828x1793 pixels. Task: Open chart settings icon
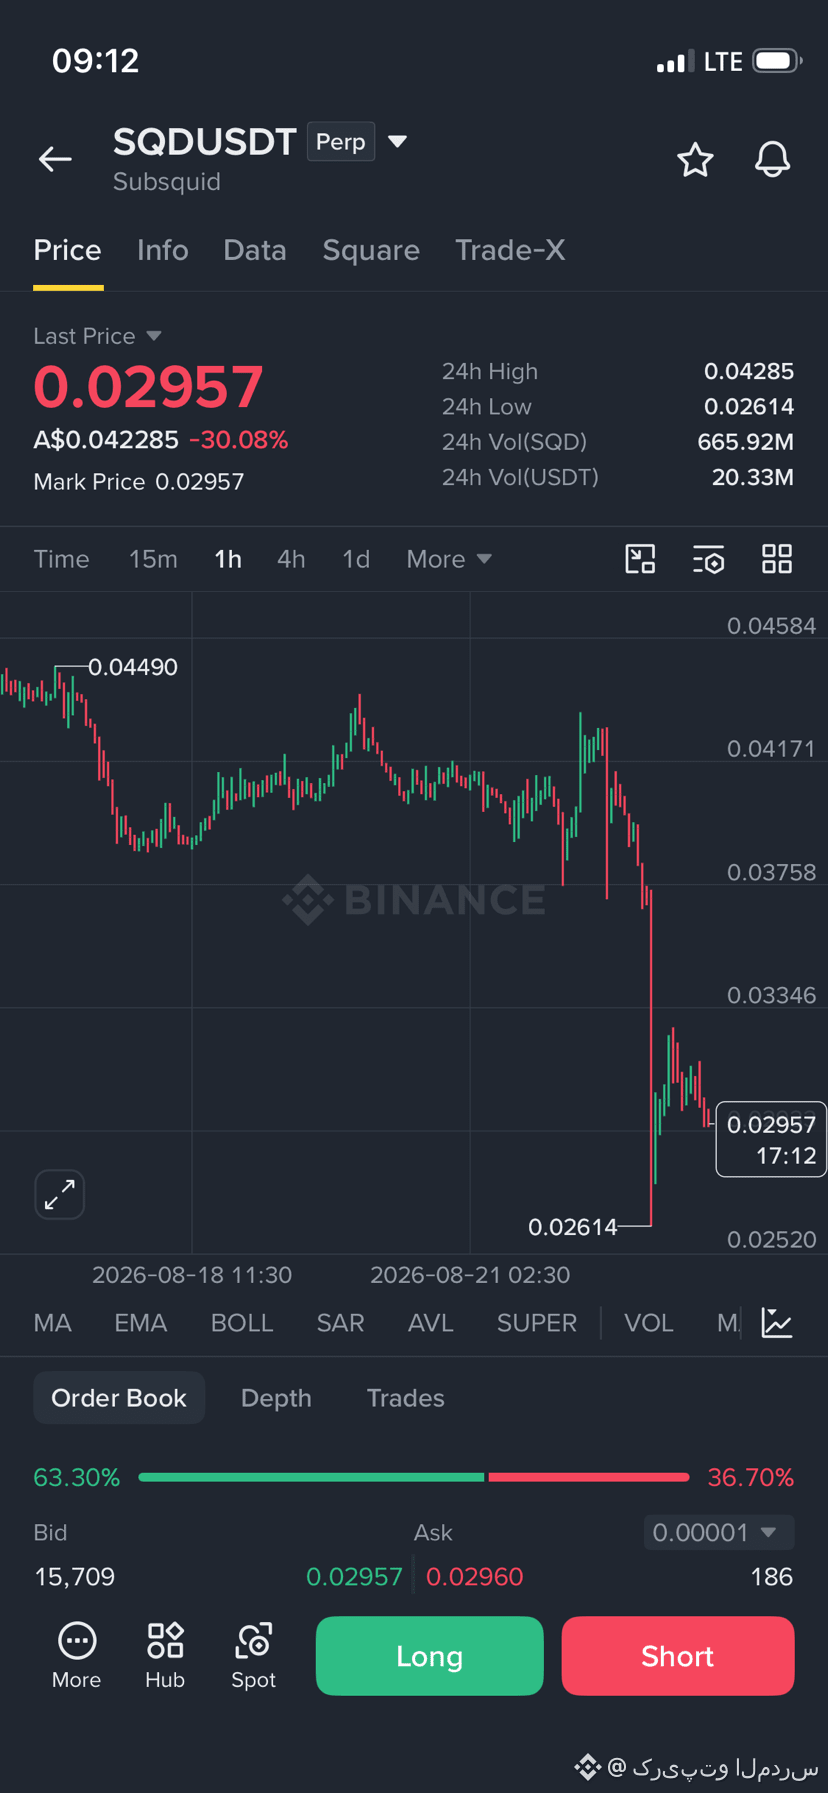[x=708, y=559]
